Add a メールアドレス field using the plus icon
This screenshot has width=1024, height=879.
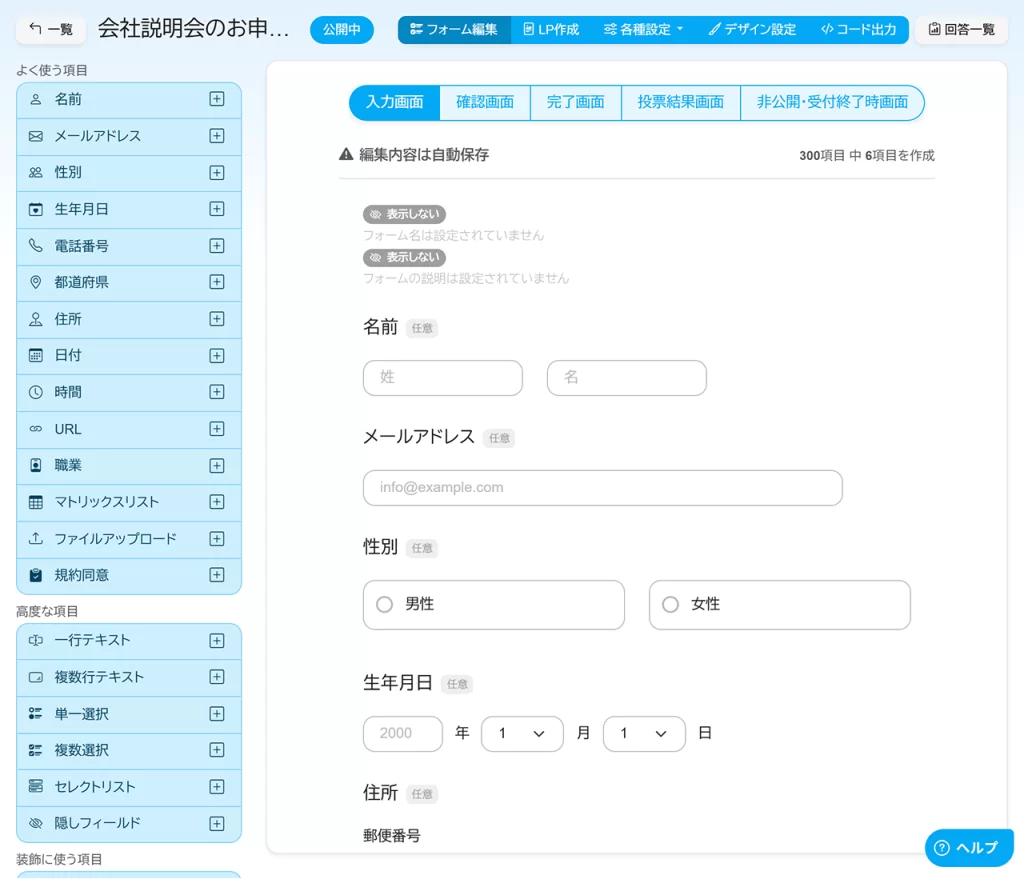216,136
